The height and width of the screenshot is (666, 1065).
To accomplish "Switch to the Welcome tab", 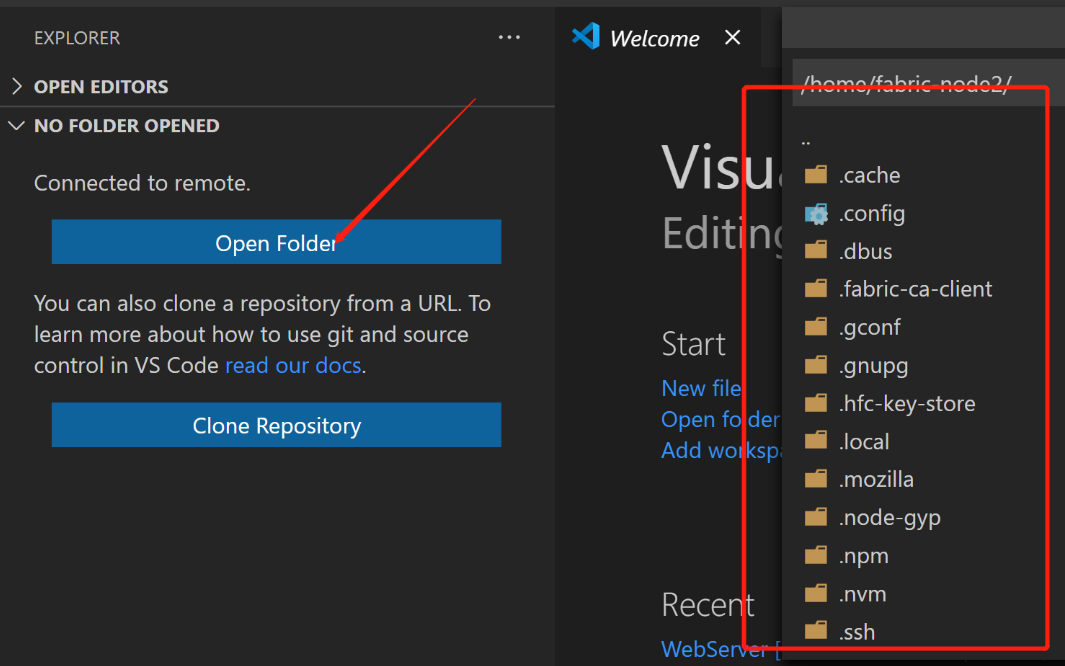I will pyautogui.click(x=654, y=39).
